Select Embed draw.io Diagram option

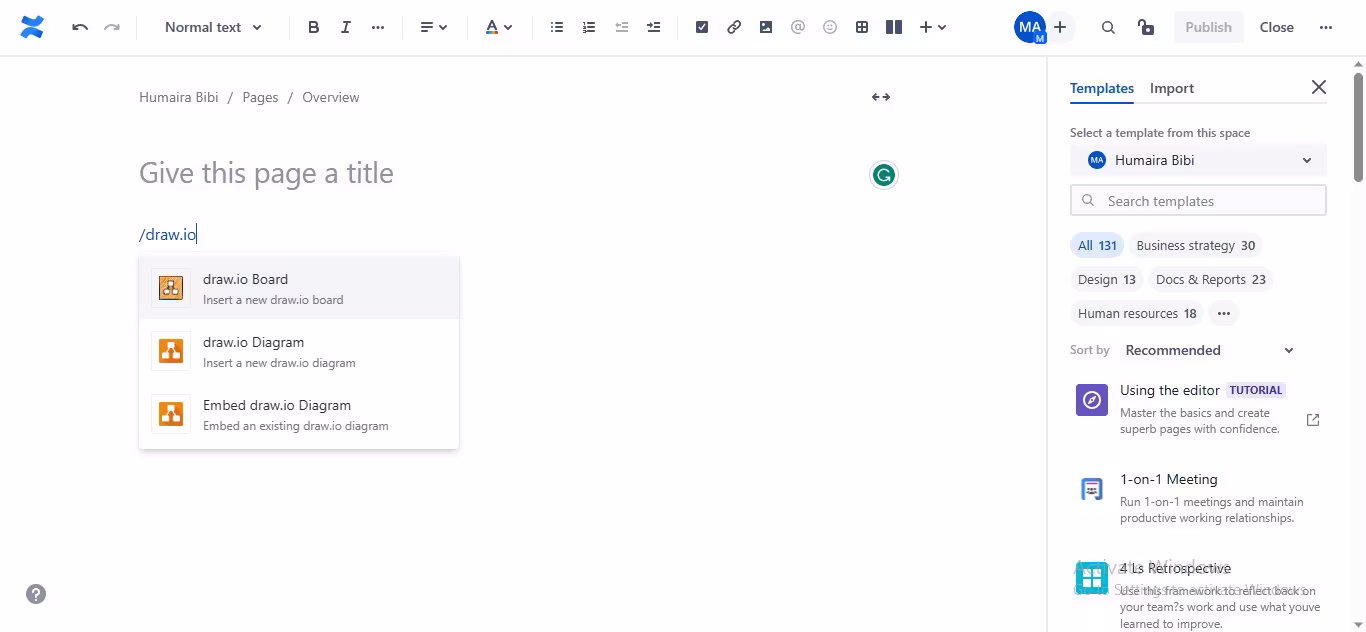[299, 414]
